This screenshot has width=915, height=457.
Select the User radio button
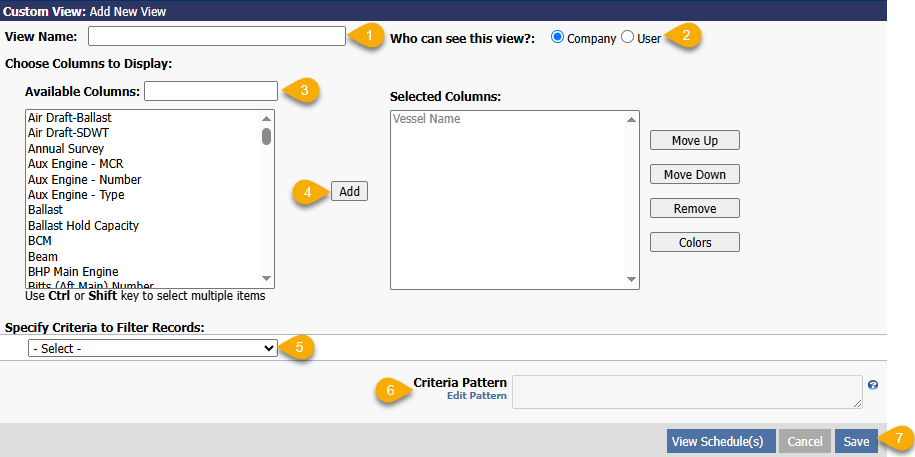pos(627,37)
